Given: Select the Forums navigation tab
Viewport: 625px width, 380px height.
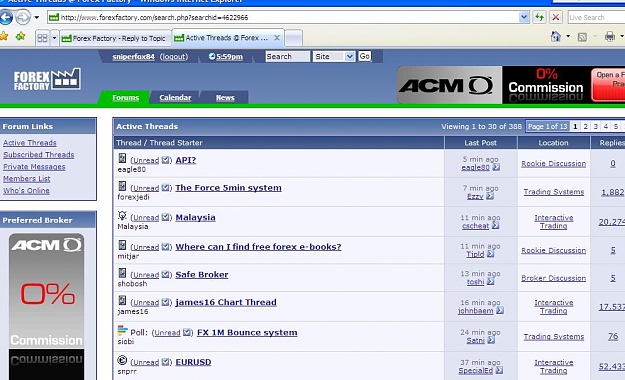Looking at the screenshot, I should [x=126, y=98].
